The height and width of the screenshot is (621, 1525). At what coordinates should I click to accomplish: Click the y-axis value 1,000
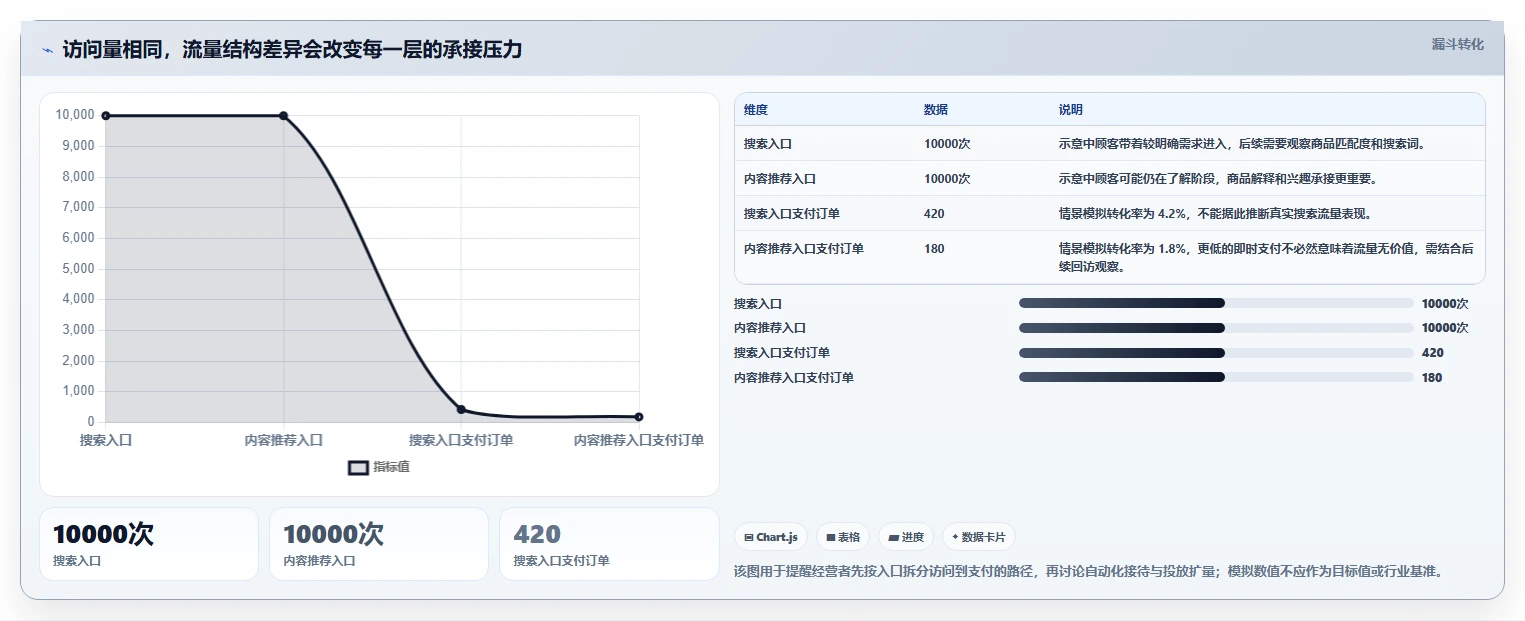pyautogui.click(x=78, y=391)
